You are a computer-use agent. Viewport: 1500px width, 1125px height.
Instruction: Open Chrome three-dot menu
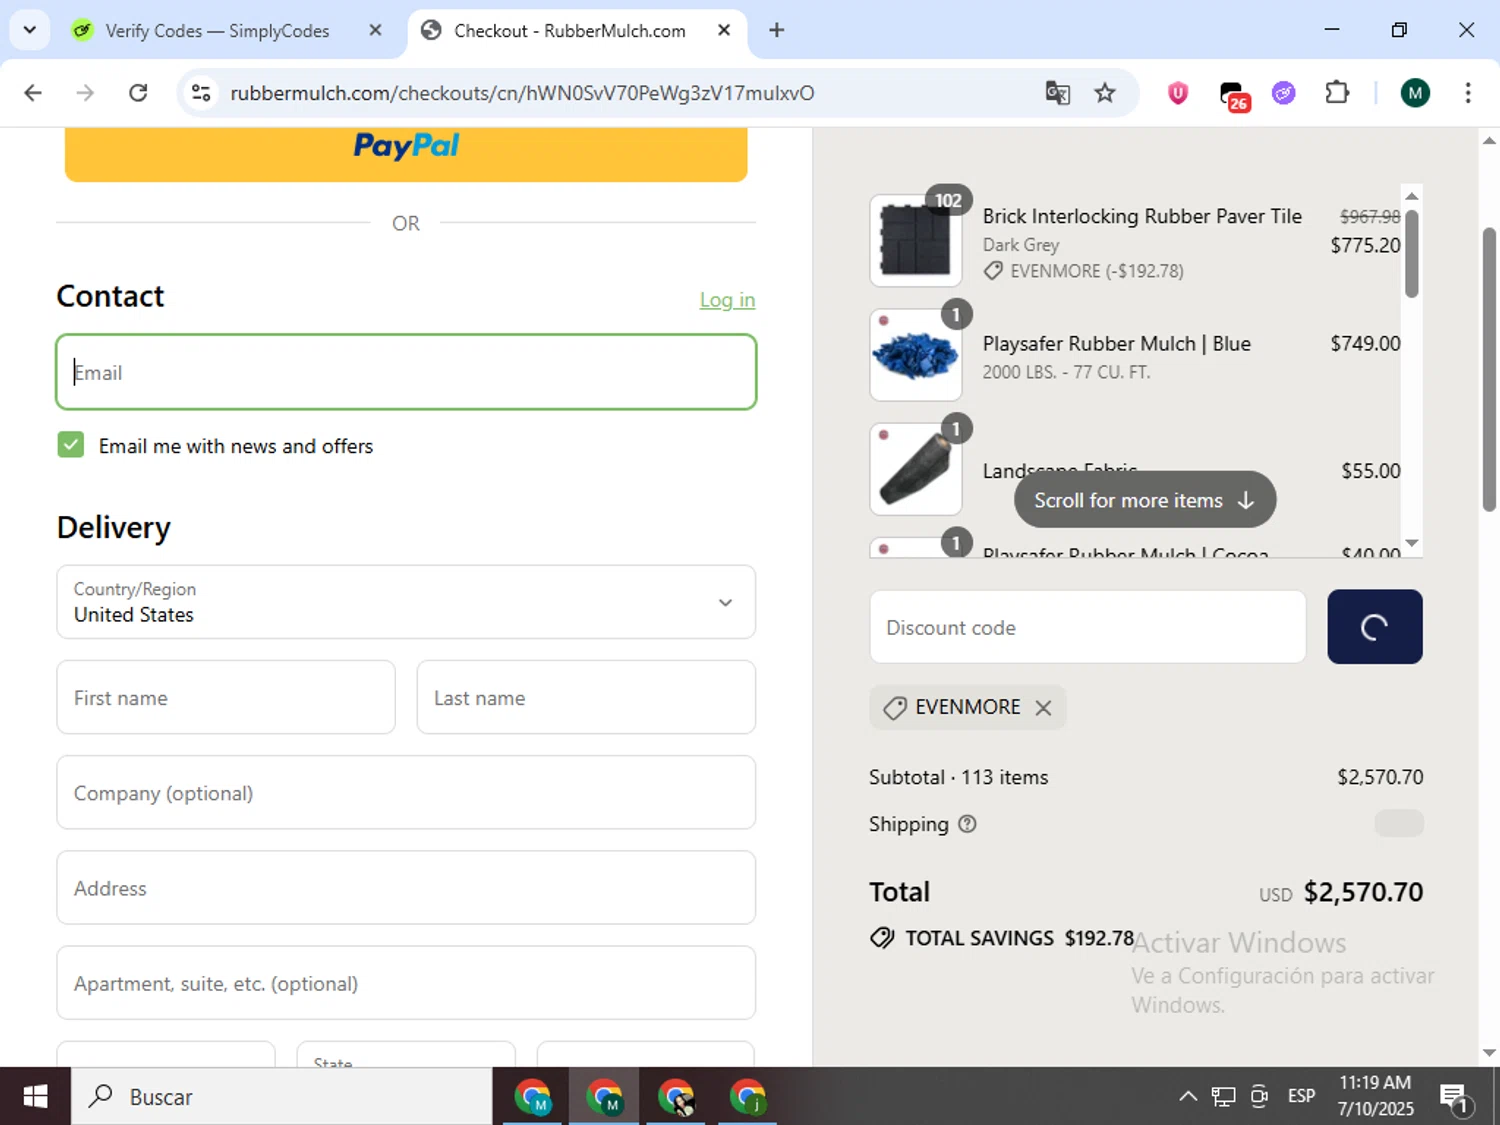pyautogui.click(x=1467, y=93)
